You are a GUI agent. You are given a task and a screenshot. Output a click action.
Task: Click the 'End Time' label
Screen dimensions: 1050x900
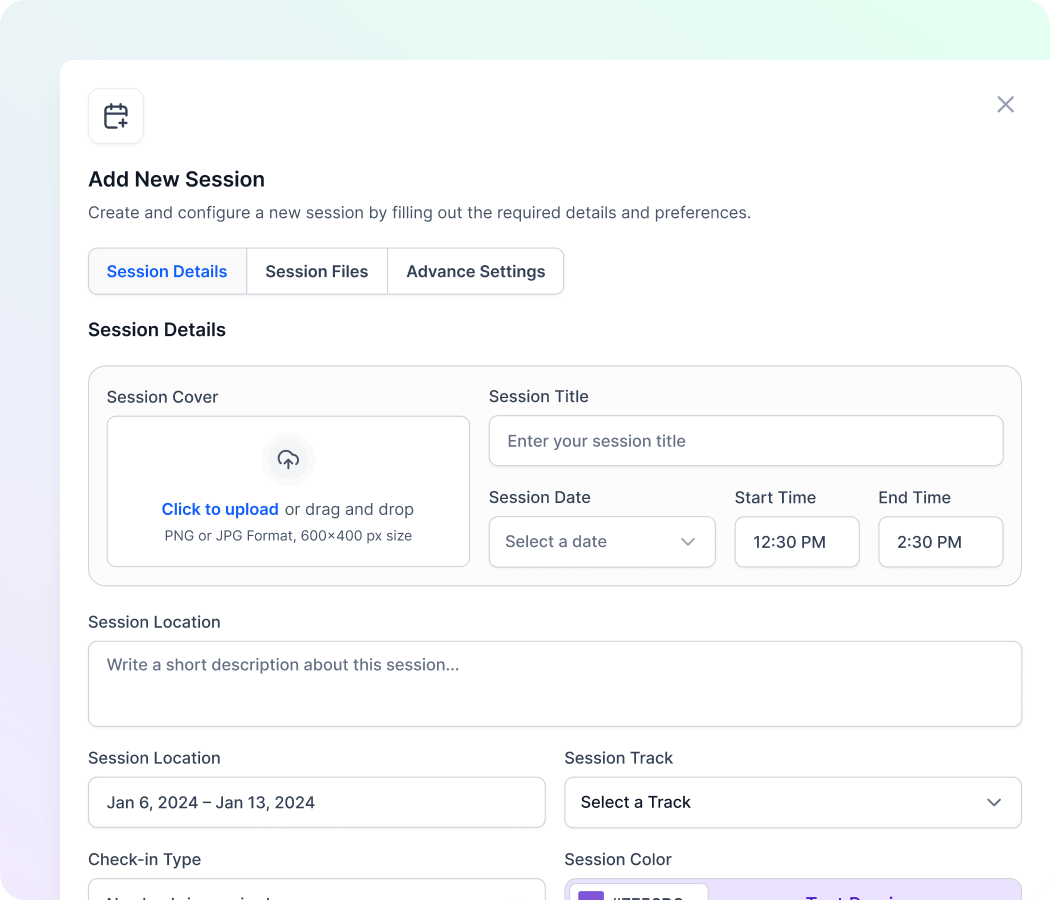915,498
